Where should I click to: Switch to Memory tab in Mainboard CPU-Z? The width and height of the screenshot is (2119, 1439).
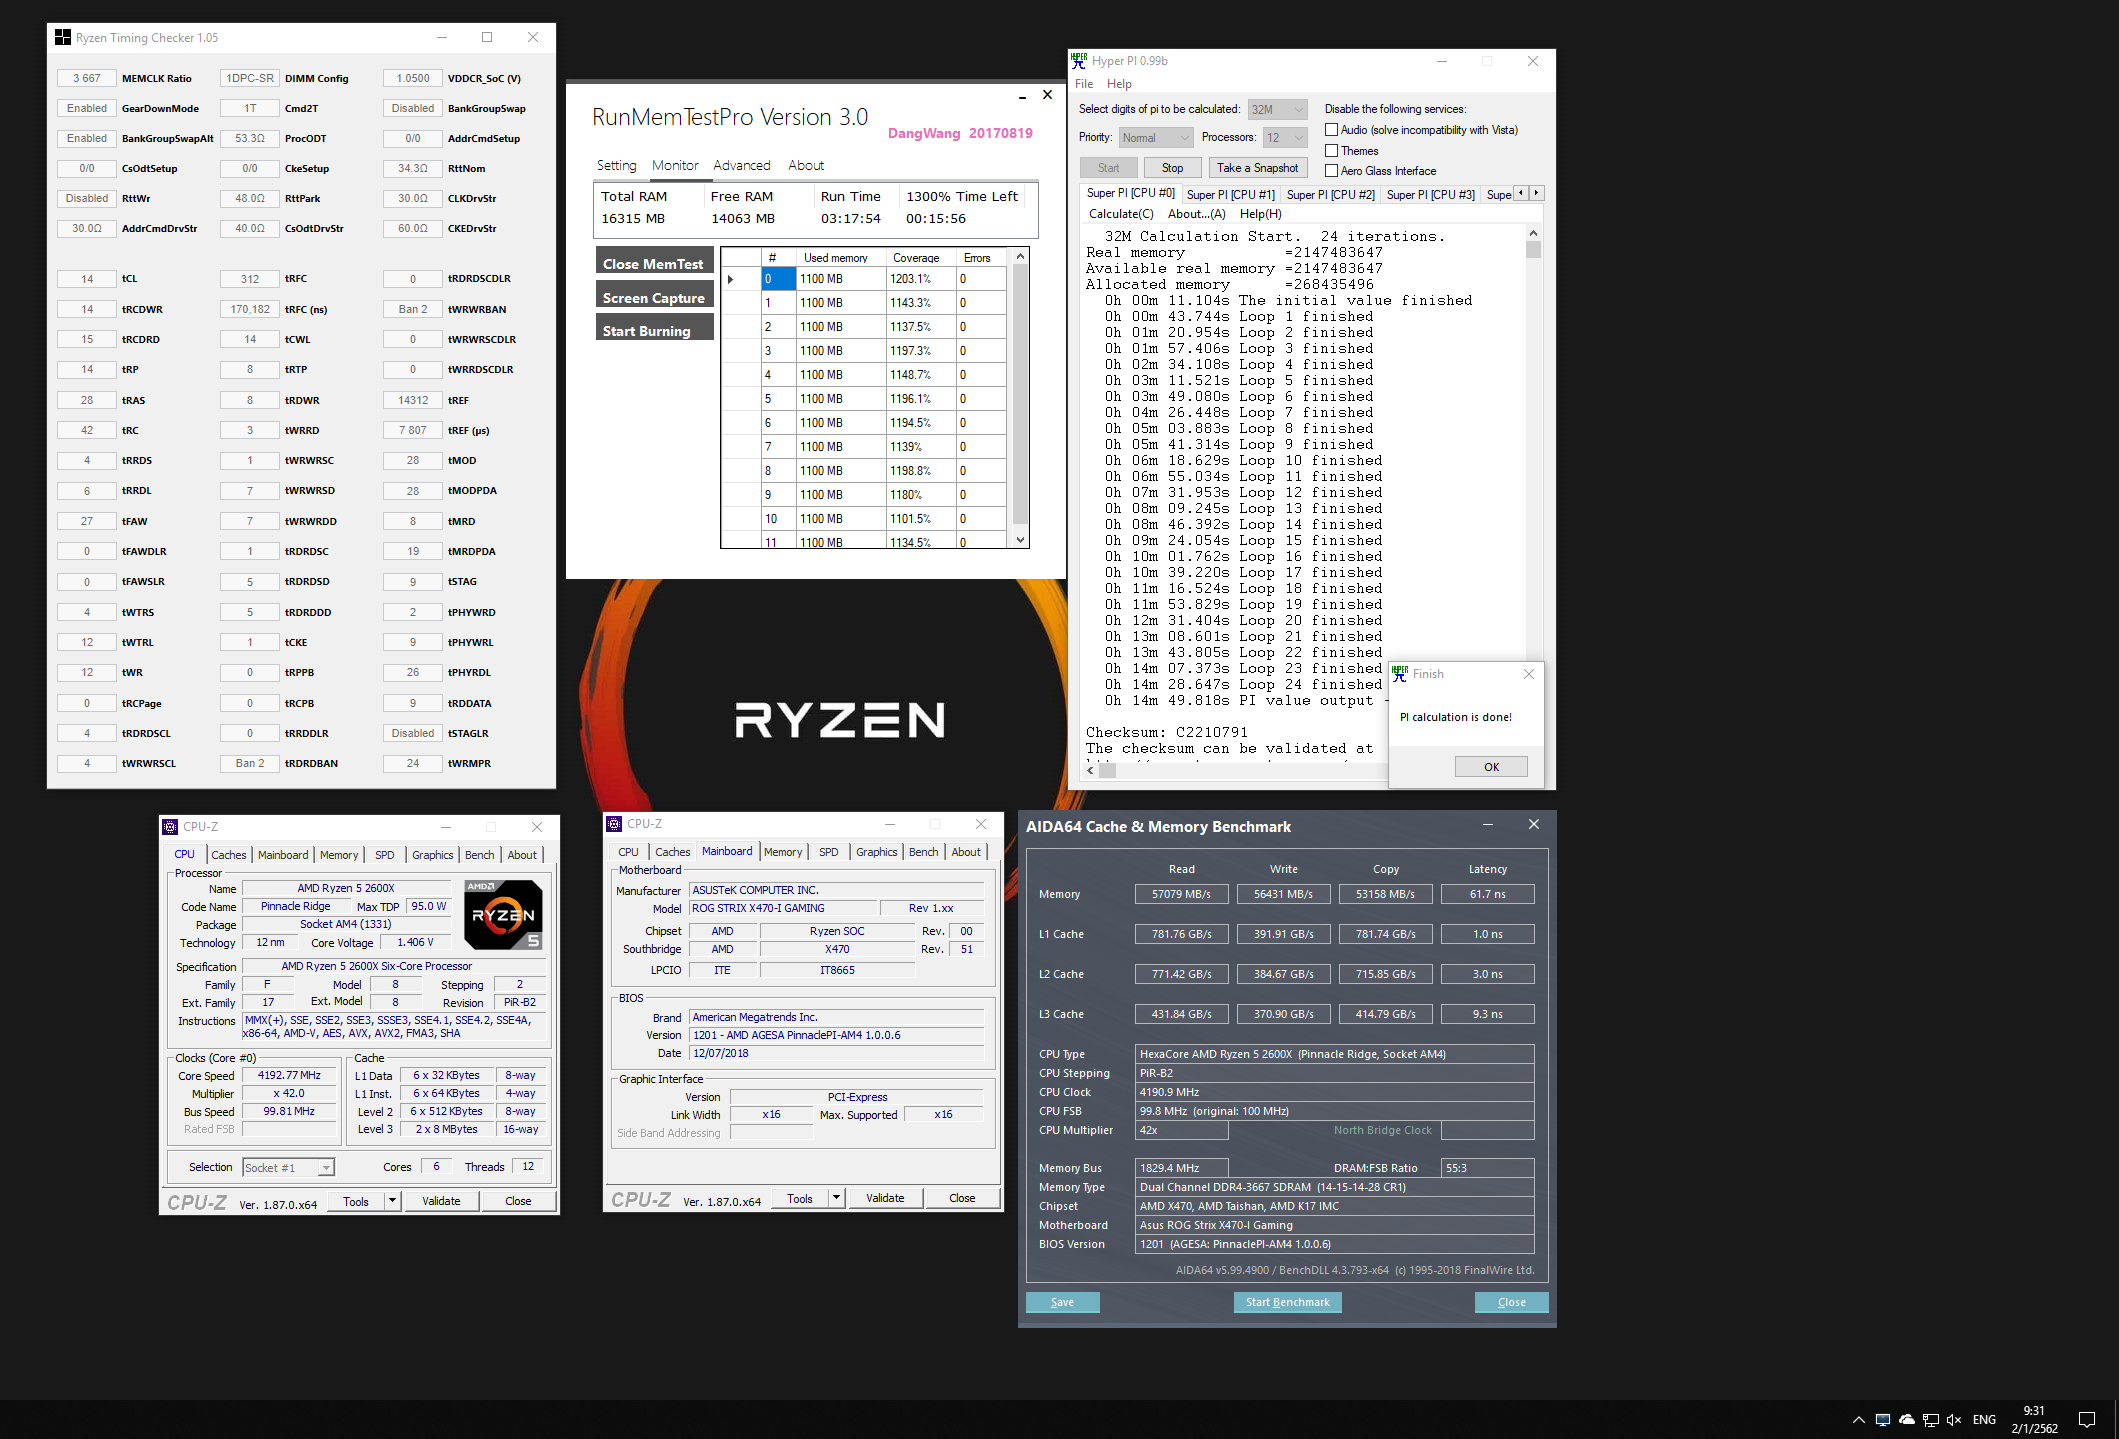[783, 852]
